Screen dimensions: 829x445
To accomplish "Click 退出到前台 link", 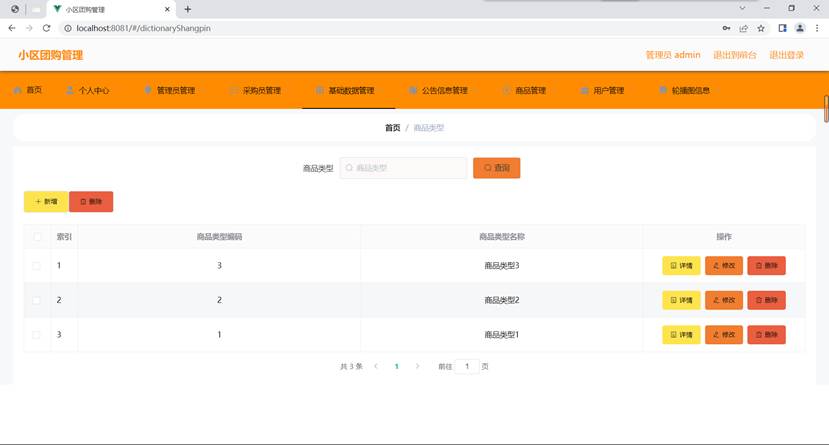I will tap(735, 55).
